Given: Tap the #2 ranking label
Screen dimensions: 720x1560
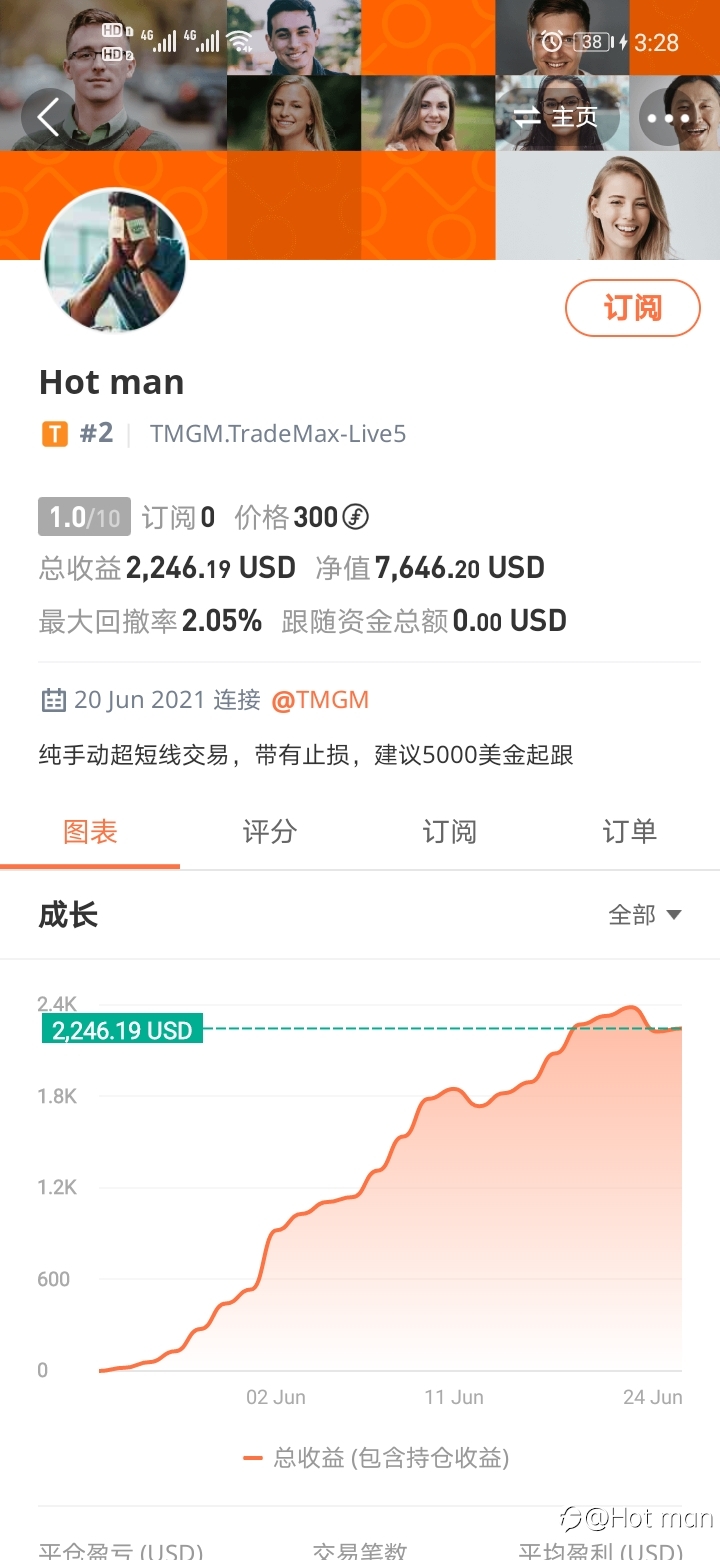Looking at the screenshot, I should [96, 434].
